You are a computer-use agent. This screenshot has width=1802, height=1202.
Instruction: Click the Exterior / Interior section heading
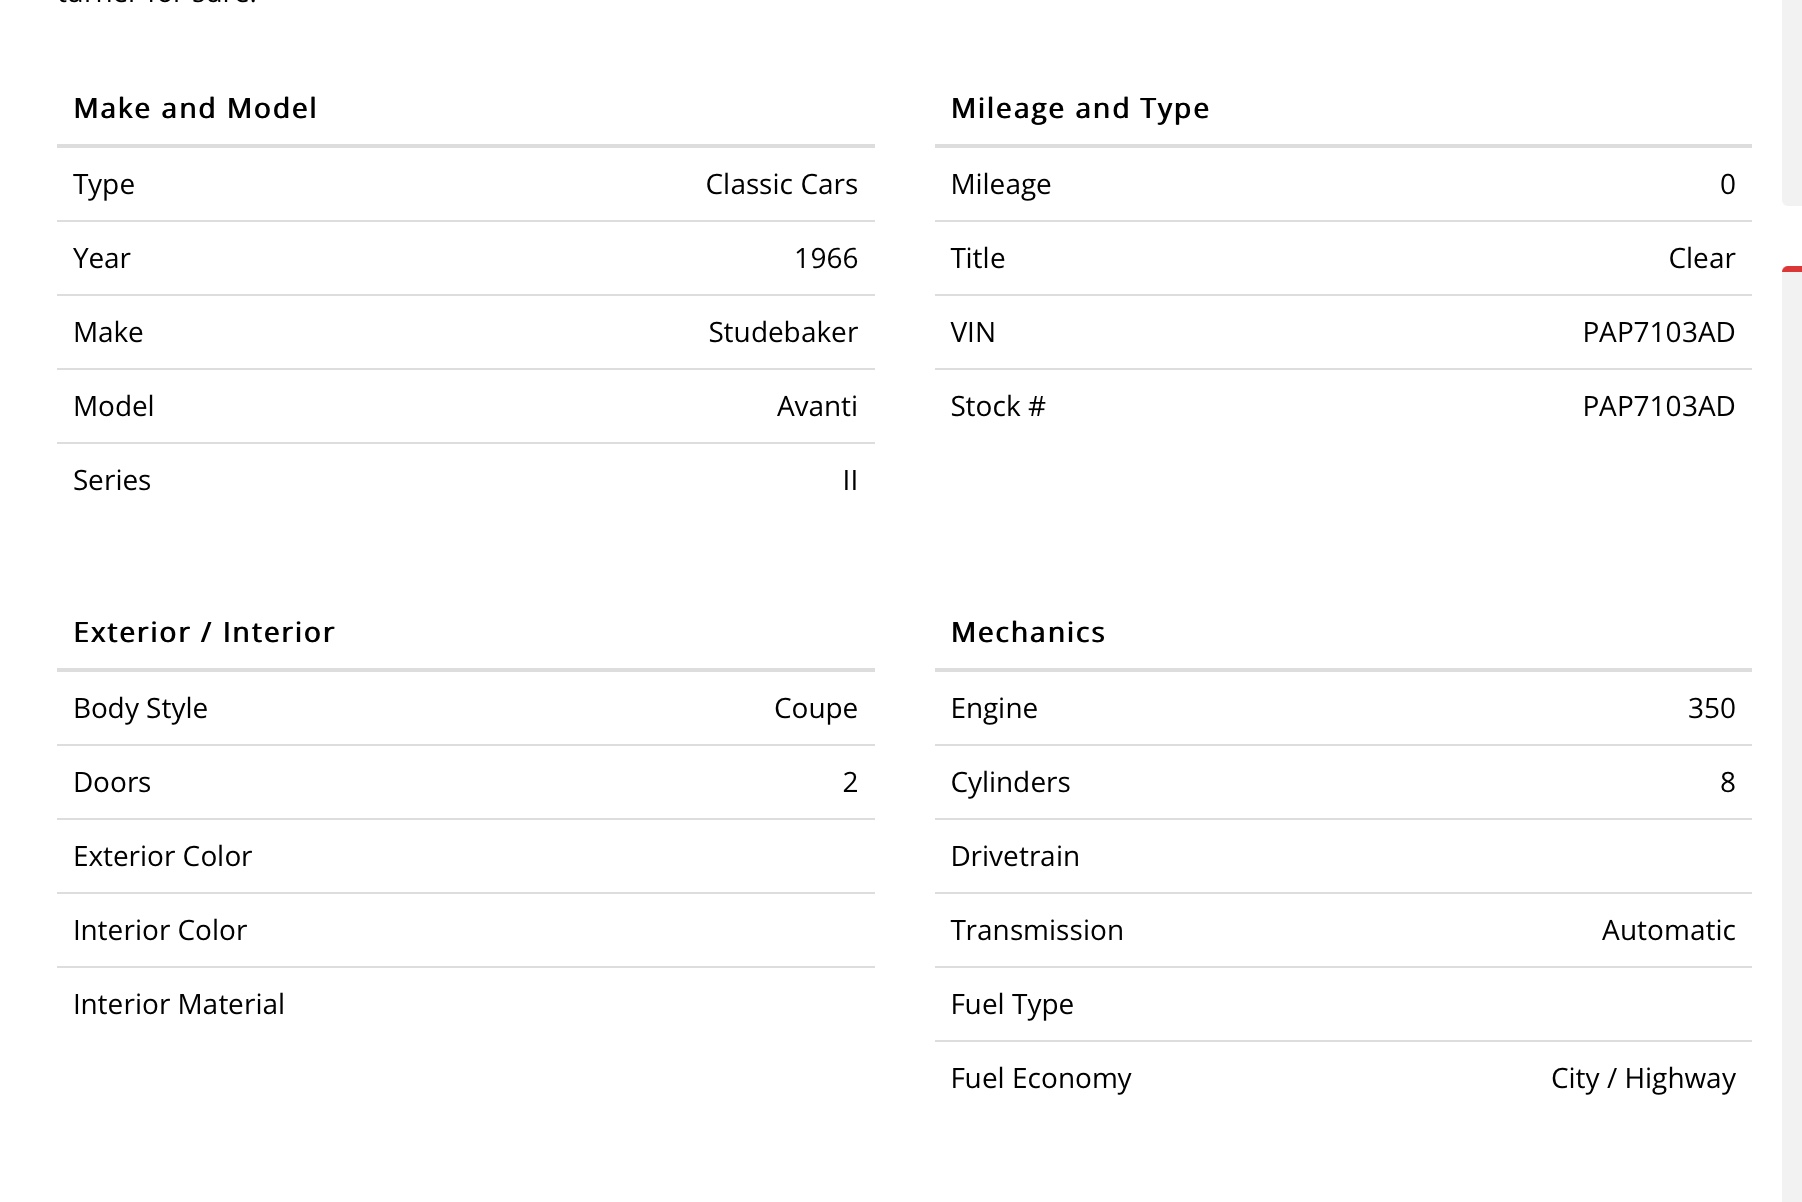coord(204,632)
